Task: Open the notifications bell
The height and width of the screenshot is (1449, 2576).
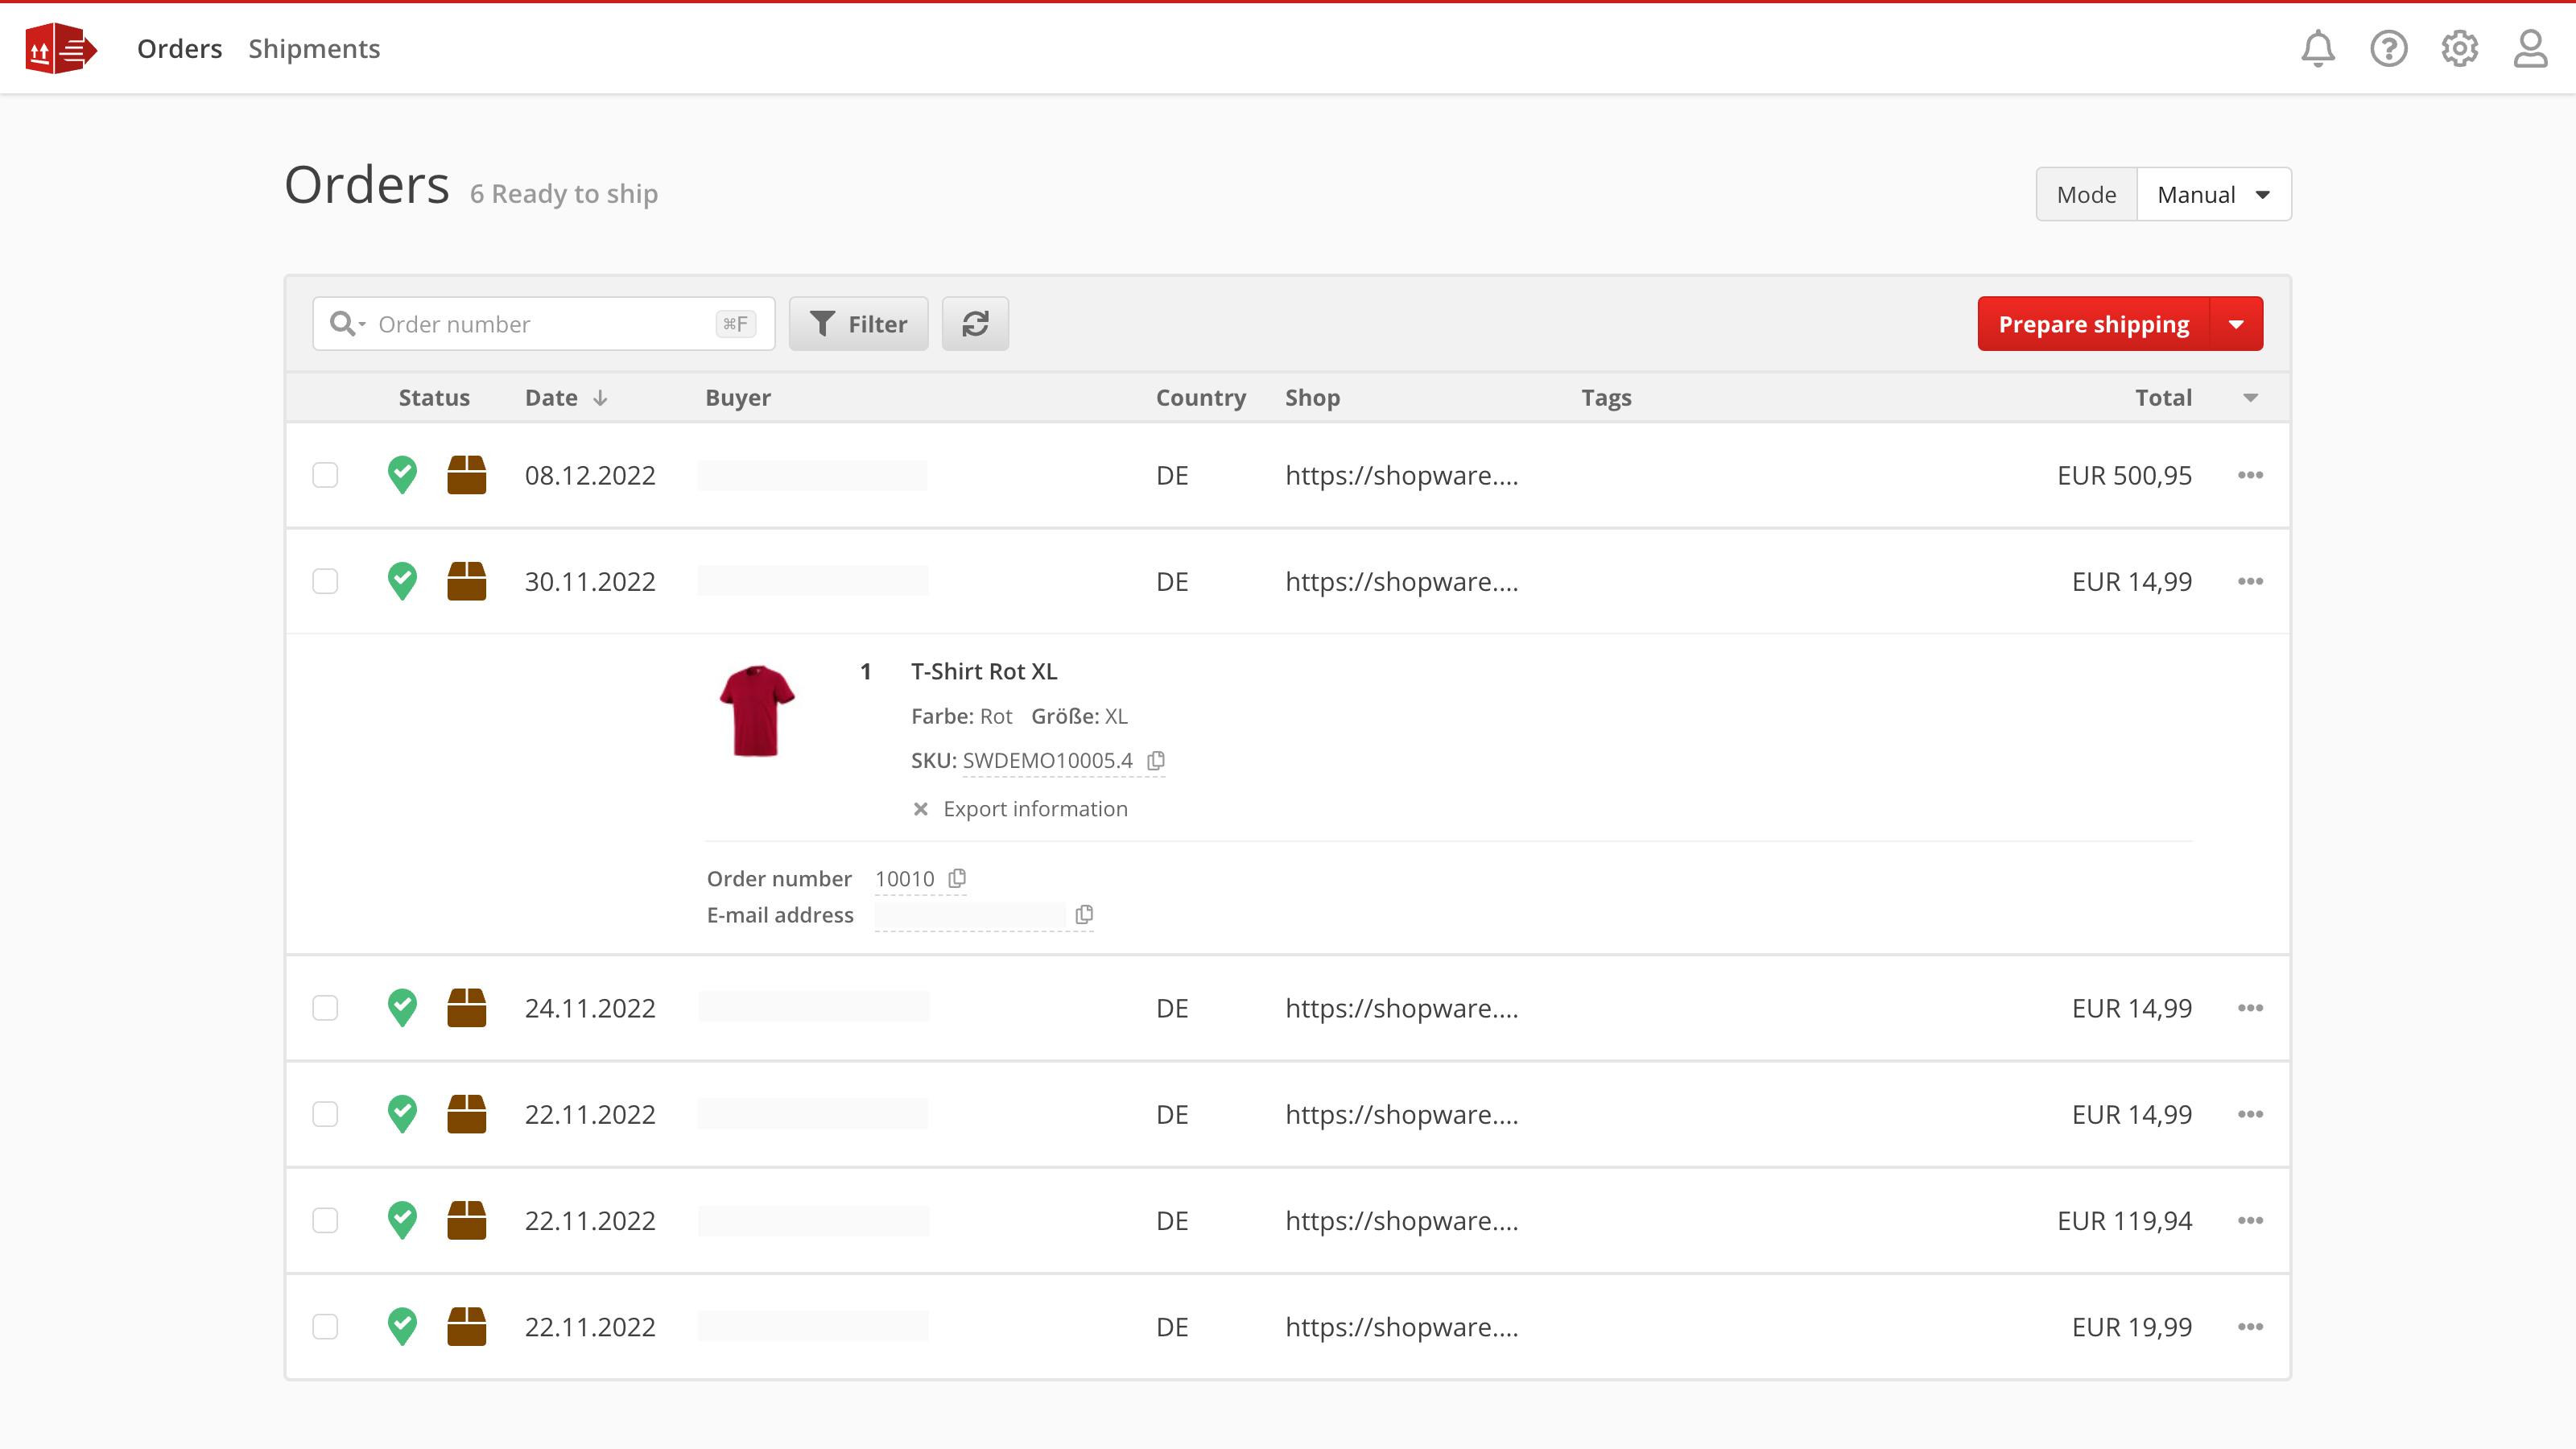Action: click(2317, 48)
